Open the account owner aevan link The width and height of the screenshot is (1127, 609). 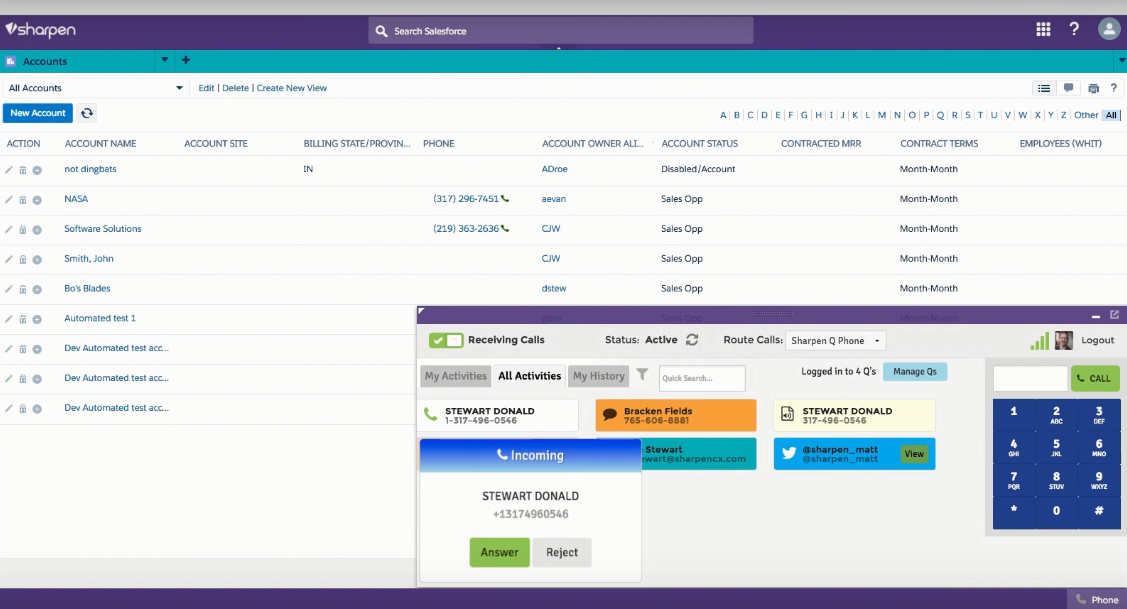[x=553, y=199]
